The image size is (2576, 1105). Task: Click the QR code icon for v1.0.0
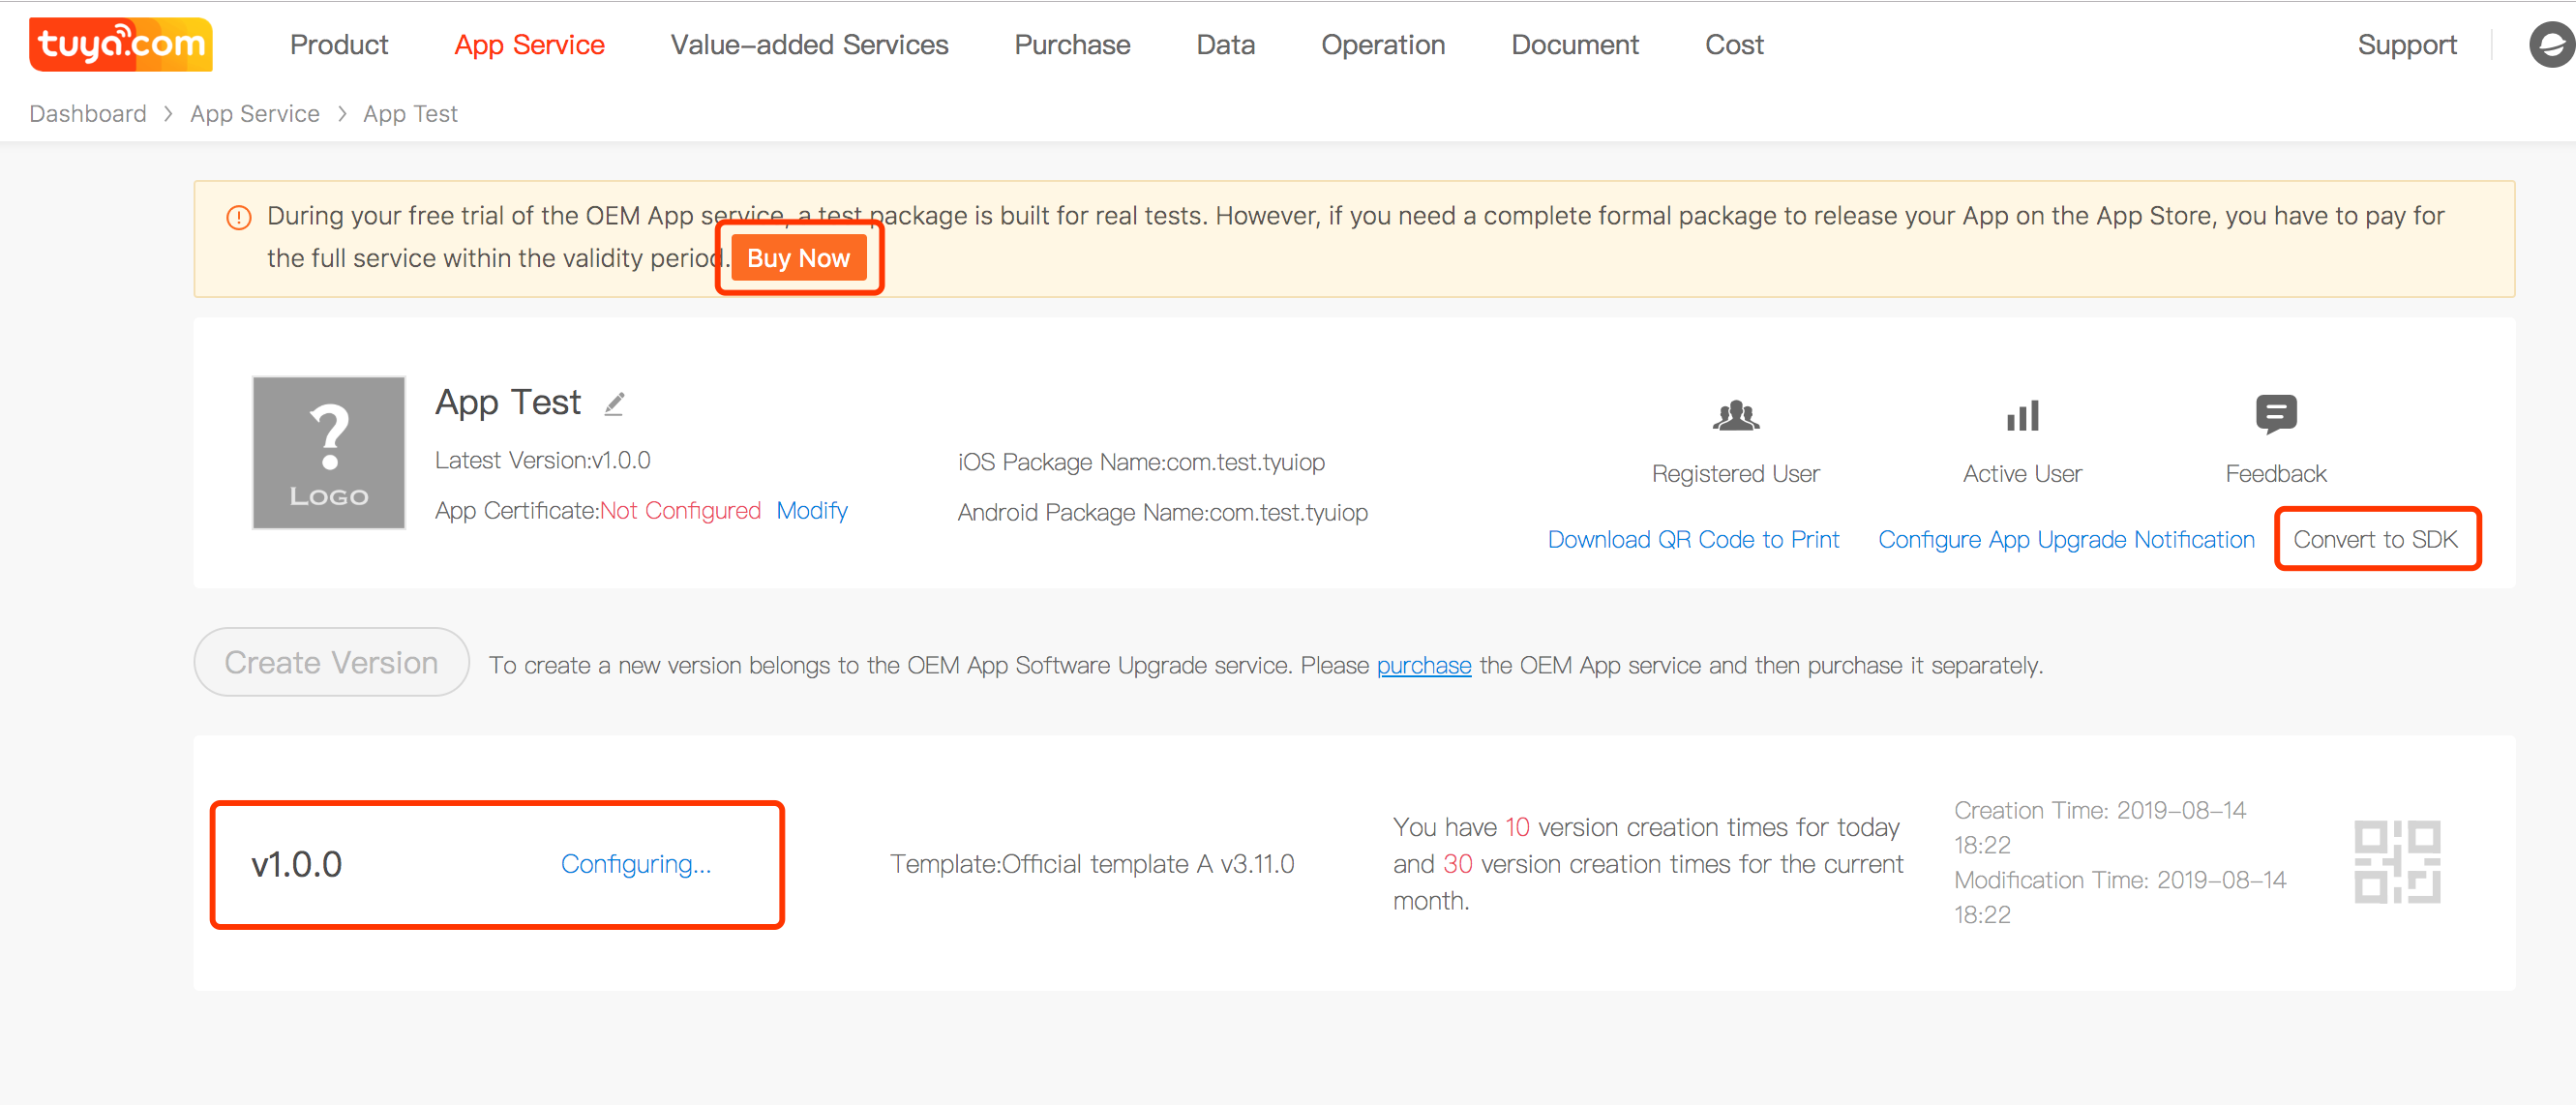tap(2396, 862)
